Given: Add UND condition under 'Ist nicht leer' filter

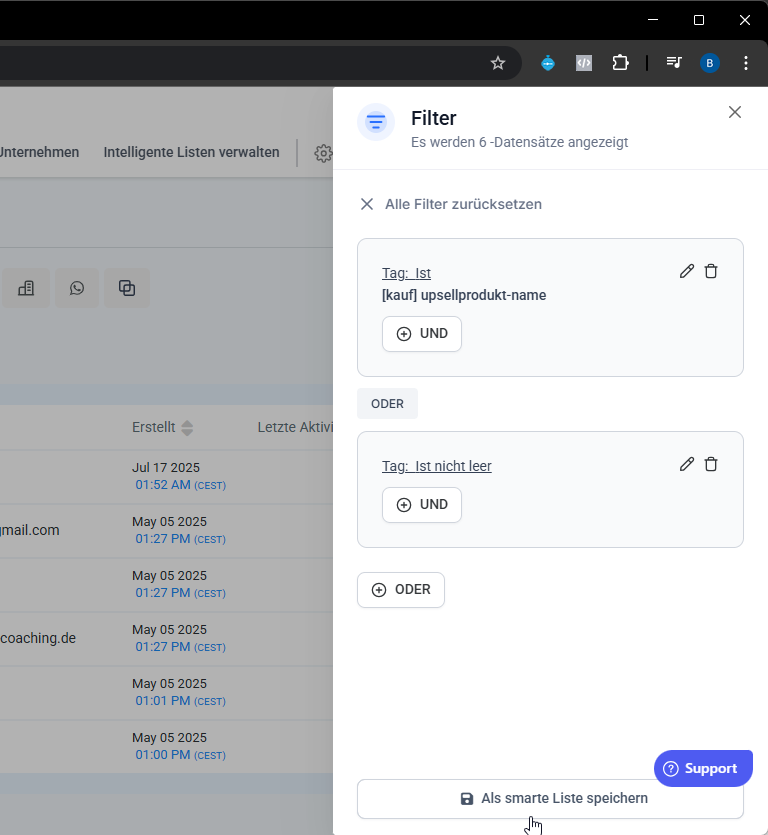Looking at the screenshot, I should pyautogui.click(x=422, y=505).
